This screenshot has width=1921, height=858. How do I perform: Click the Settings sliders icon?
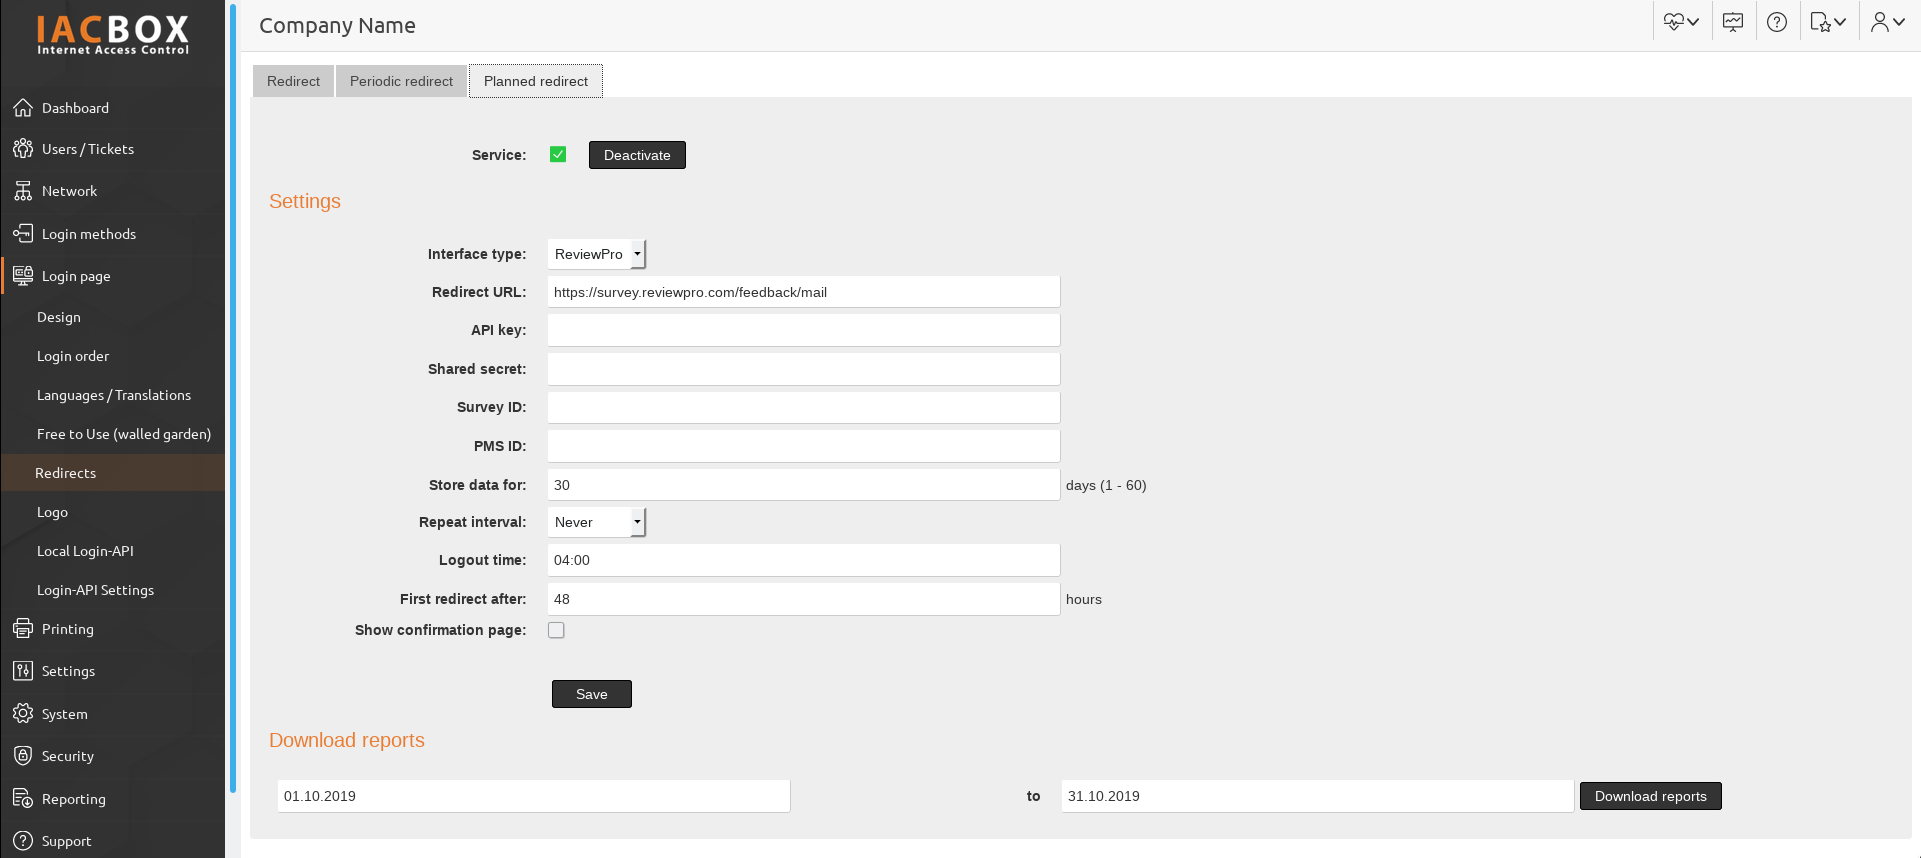click(23, 671)
